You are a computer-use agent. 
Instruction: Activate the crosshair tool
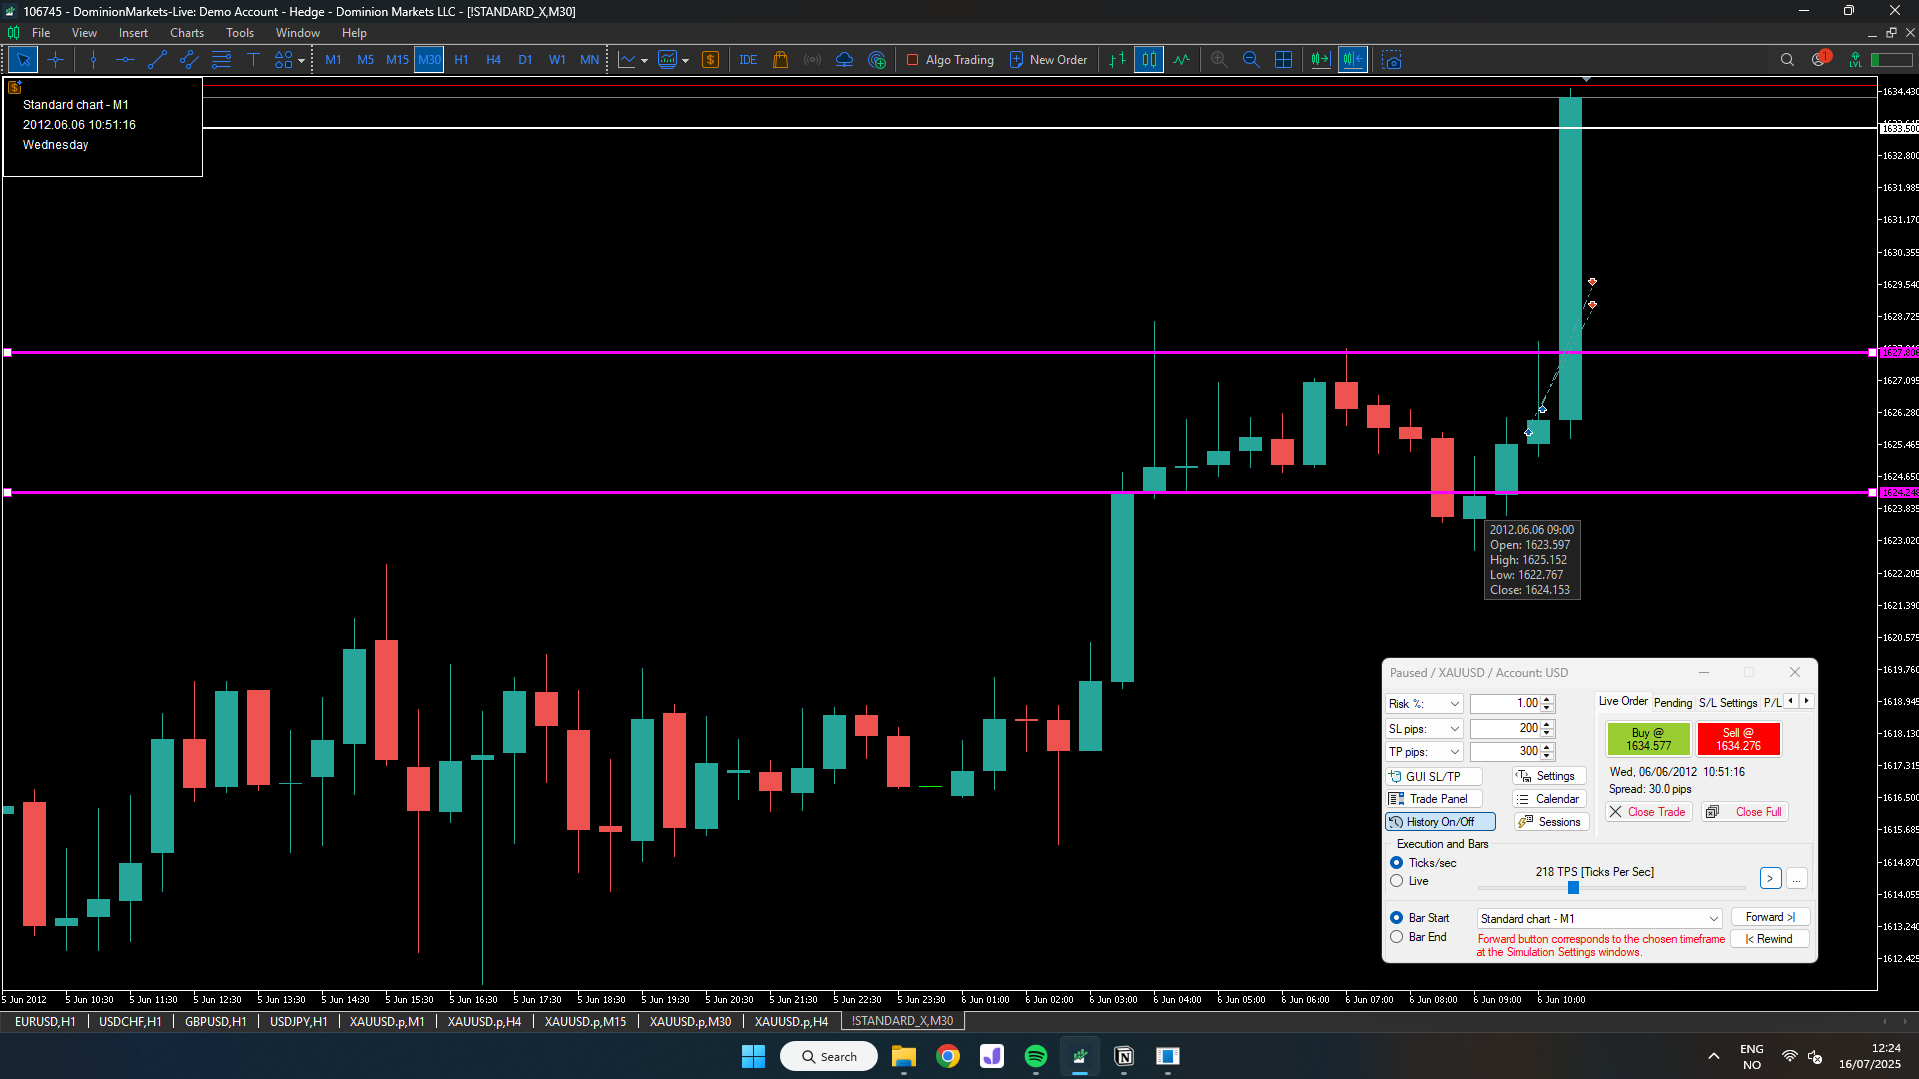click(55, 60)
